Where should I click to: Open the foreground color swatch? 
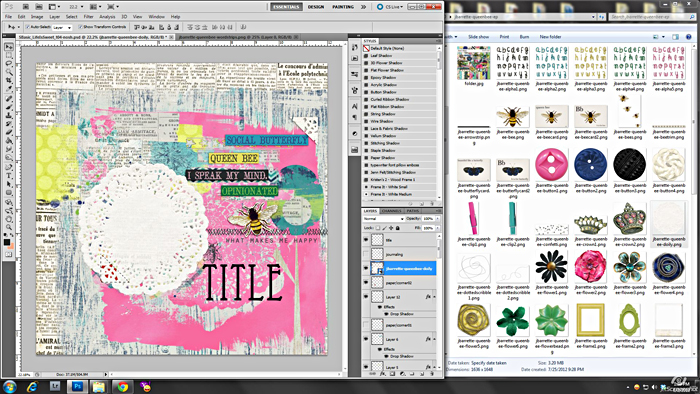click(7, 242)
